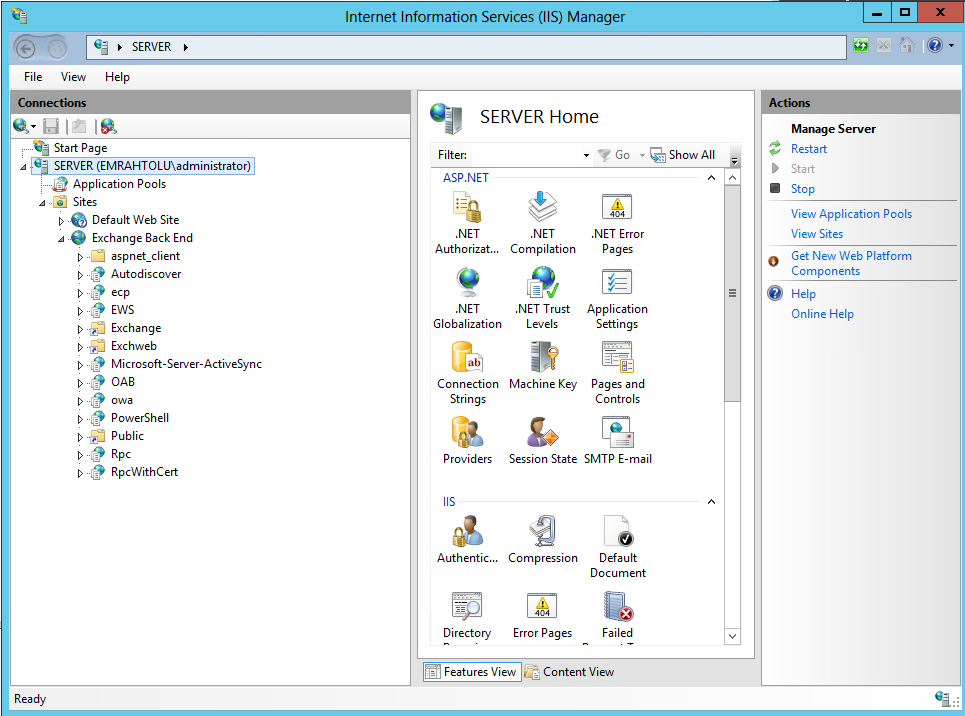The image size is (965, 716).
Task: Collapse the SERVER node in tree
Action: 23,167
